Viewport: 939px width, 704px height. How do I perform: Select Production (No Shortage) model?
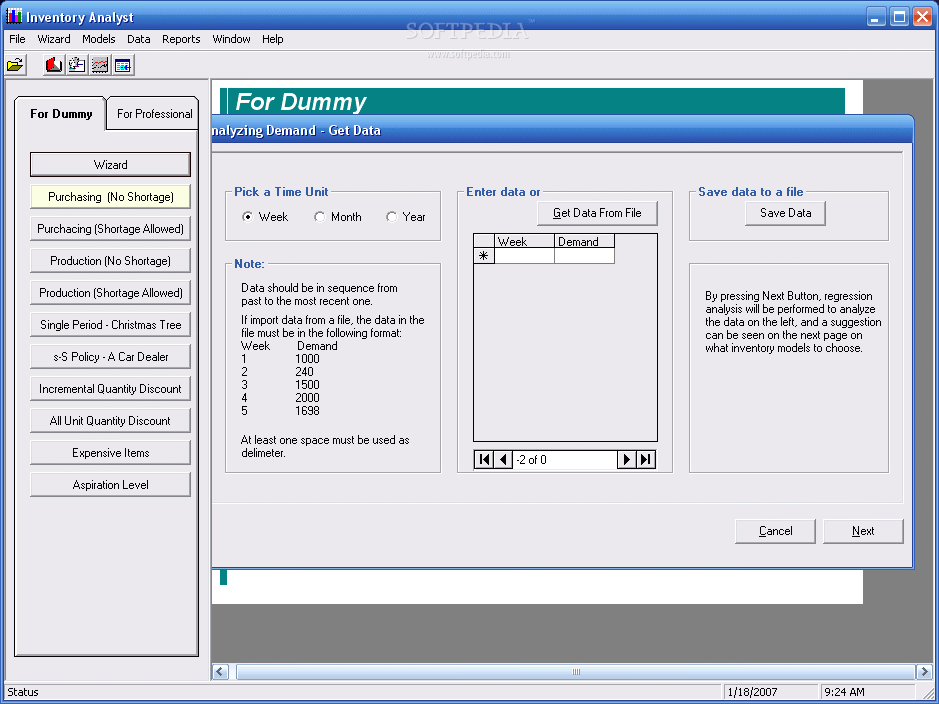tap(110, 260)
